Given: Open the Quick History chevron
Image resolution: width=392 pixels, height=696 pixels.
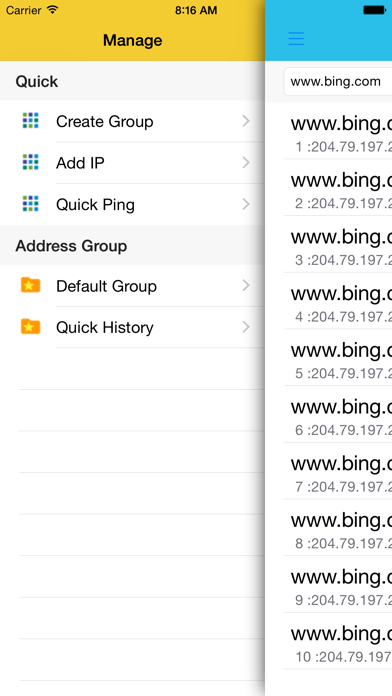Looking at the screenshot, I should 246,327.
